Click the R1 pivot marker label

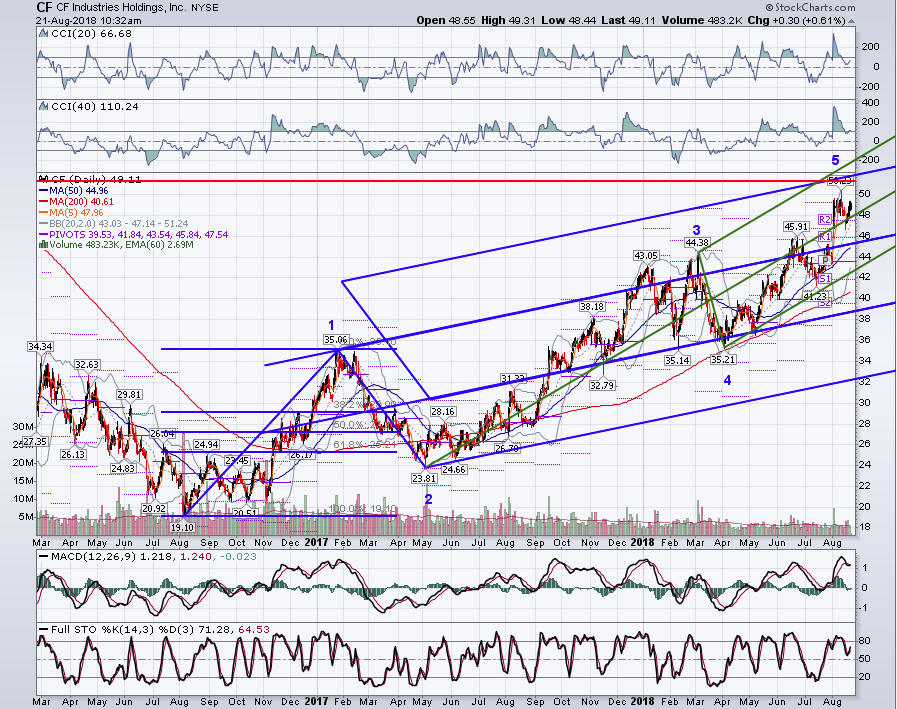point(824,237)
